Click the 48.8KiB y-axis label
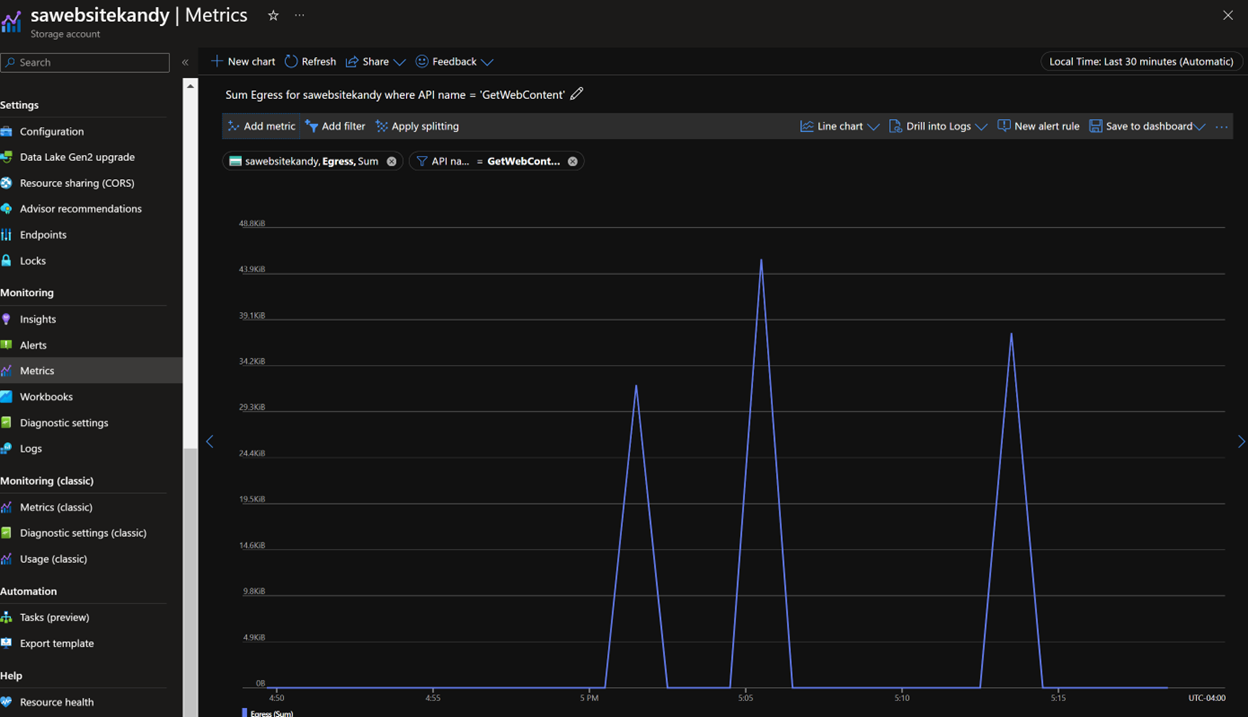 252,224
